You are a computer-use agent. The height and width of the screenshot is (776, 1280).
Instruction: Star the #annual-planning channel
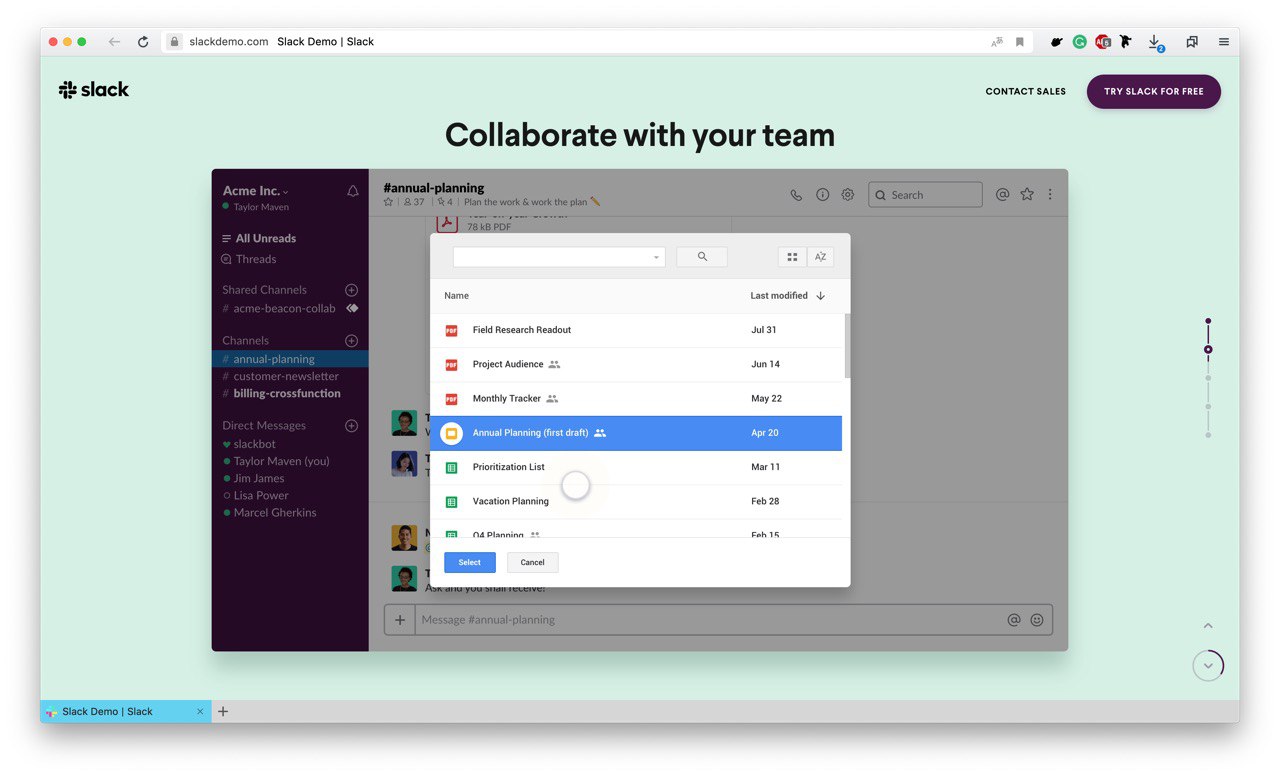click(x=389, y=202)
